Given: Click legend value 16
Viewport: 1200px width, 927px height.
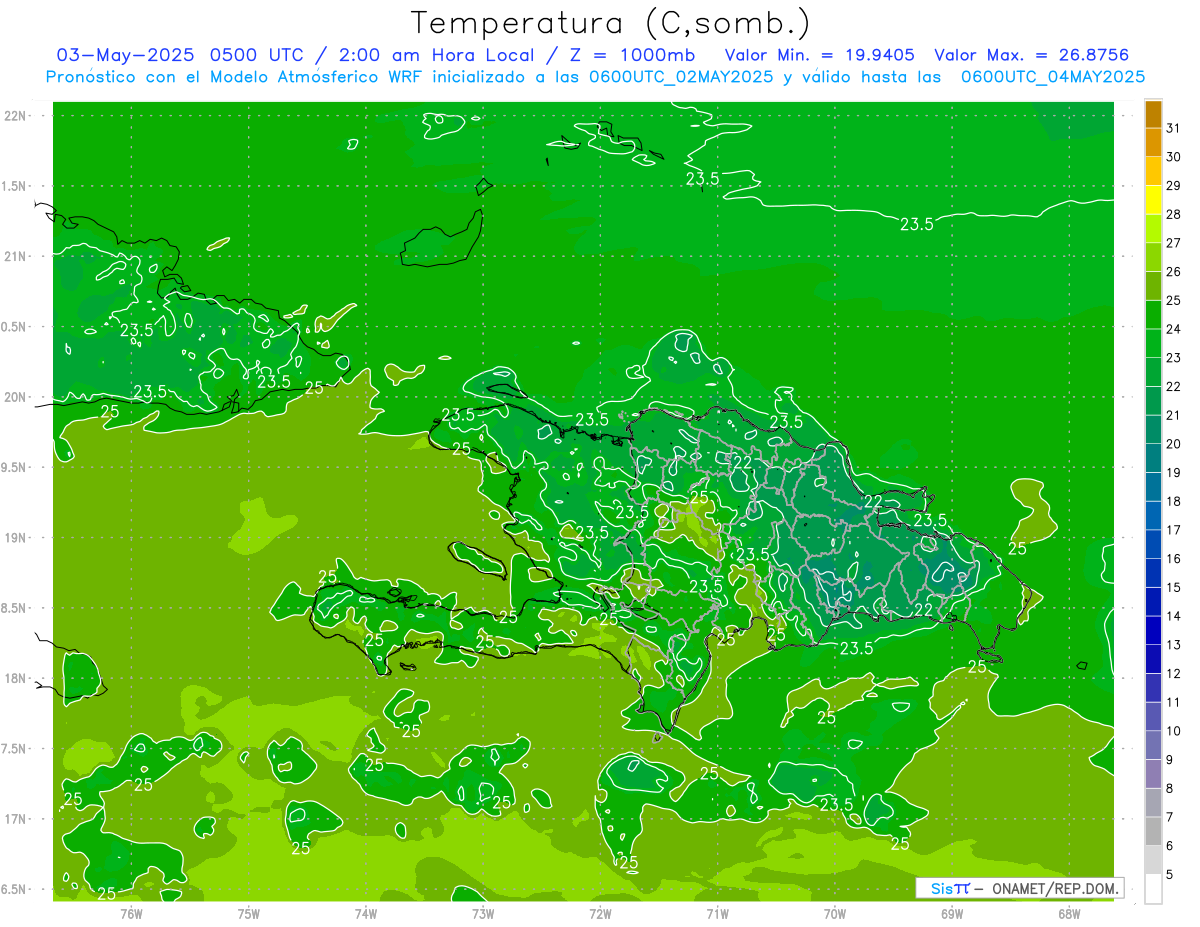Looking at the screenshot, I should (1173, 559).
